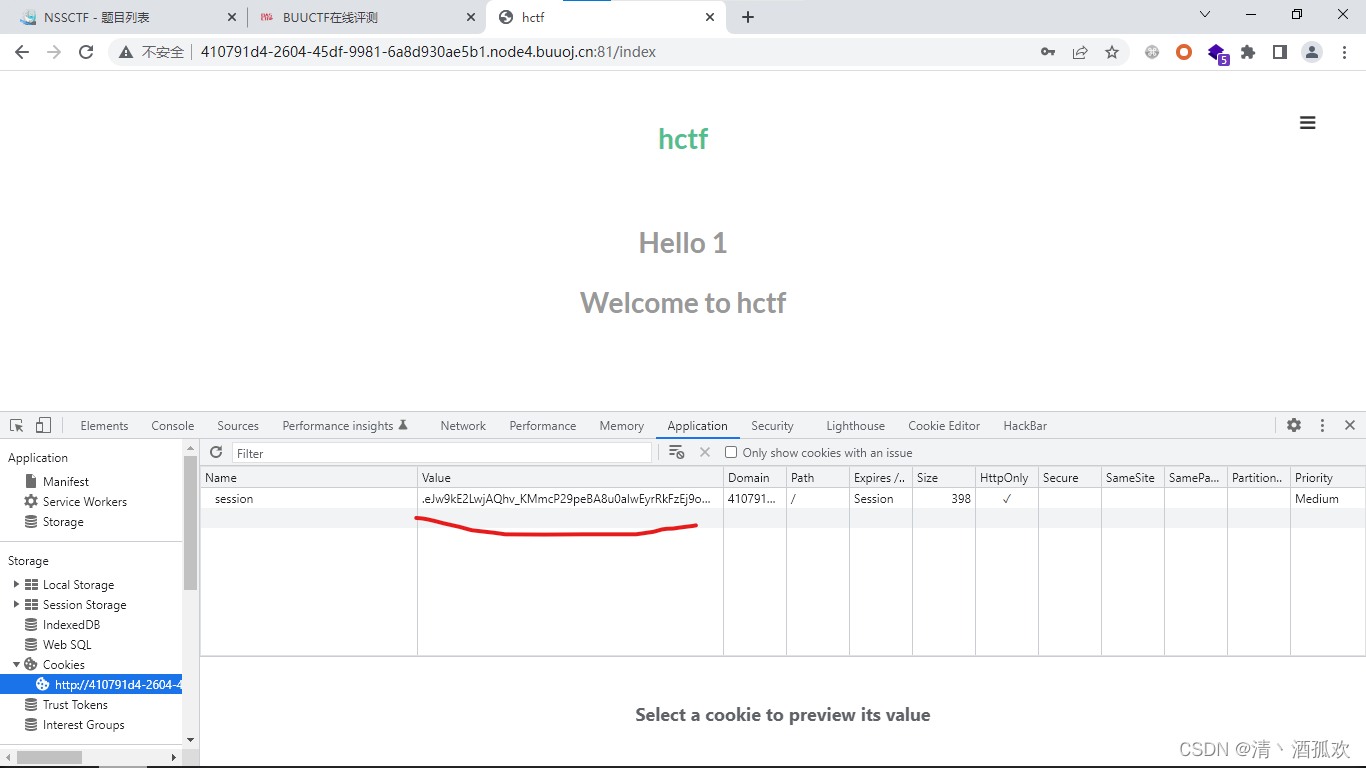Bookmark this page with star icon
Screen dimensions: 1366x768
point(1112,52)
